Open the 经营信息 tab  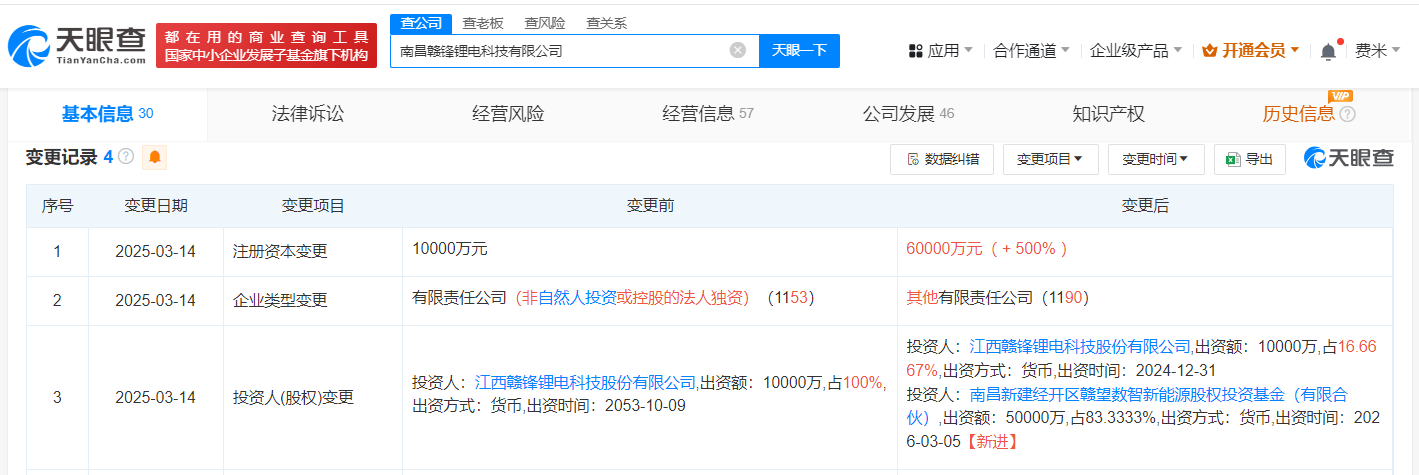(708, 114)
